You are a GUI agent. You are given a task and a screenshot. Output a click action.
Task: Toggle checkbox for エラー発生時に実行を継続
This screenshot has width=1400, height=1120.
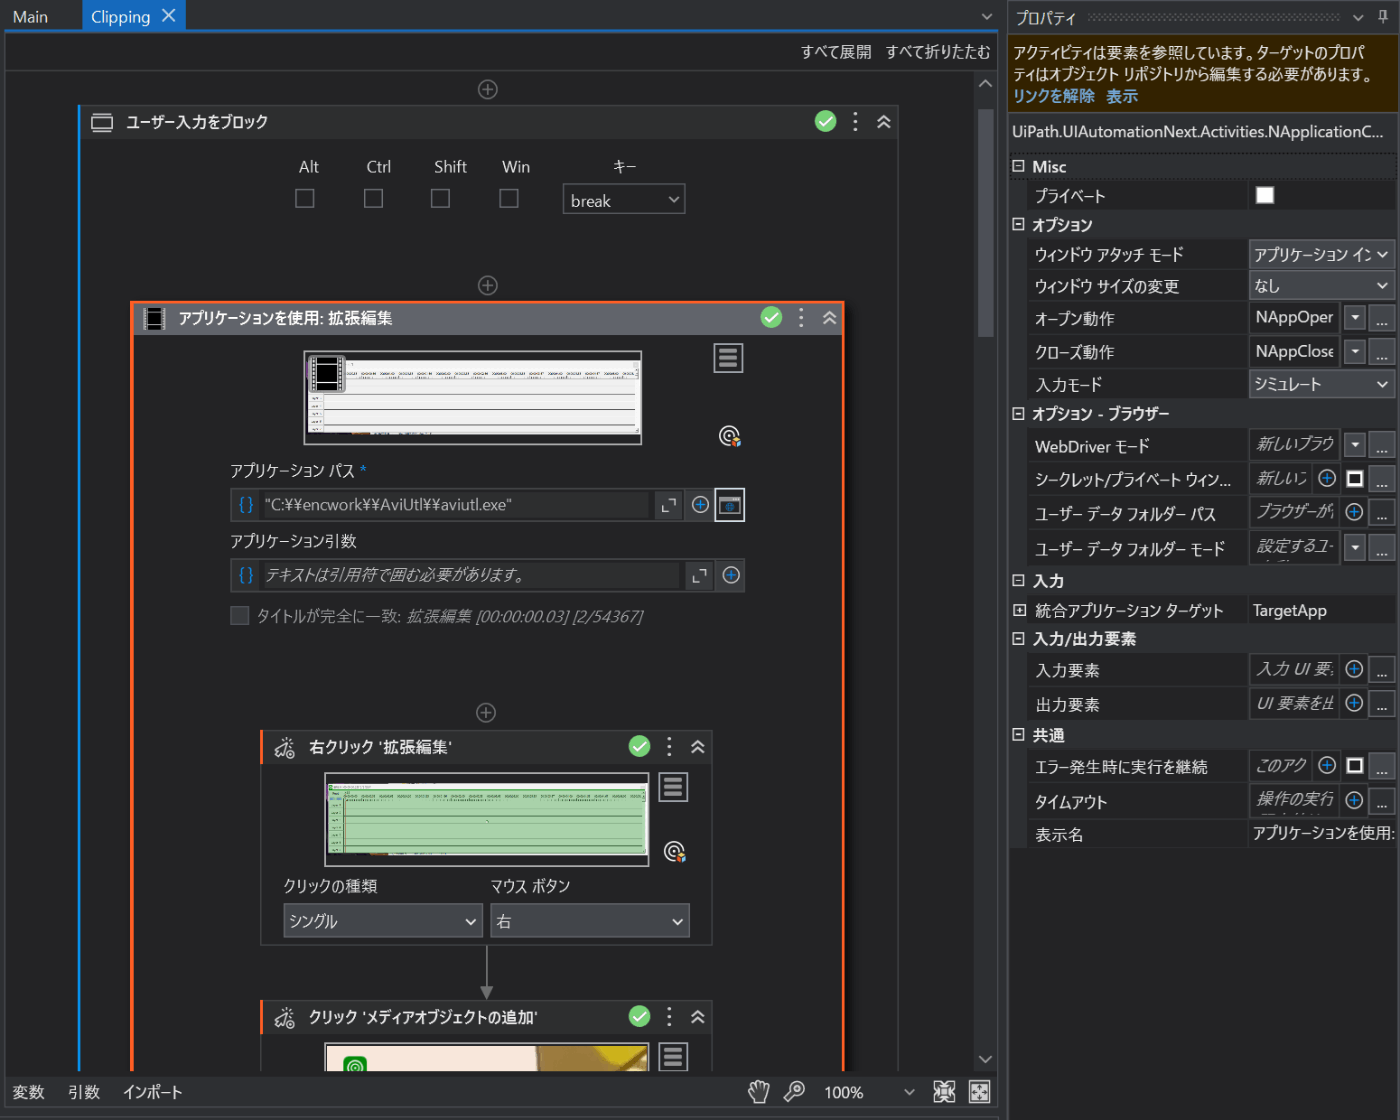[1355, 766]
